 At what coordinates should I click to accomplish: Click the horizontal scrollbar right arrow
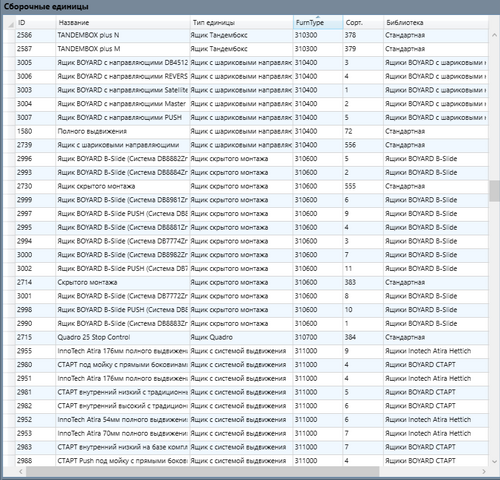(x=484, y=471)
